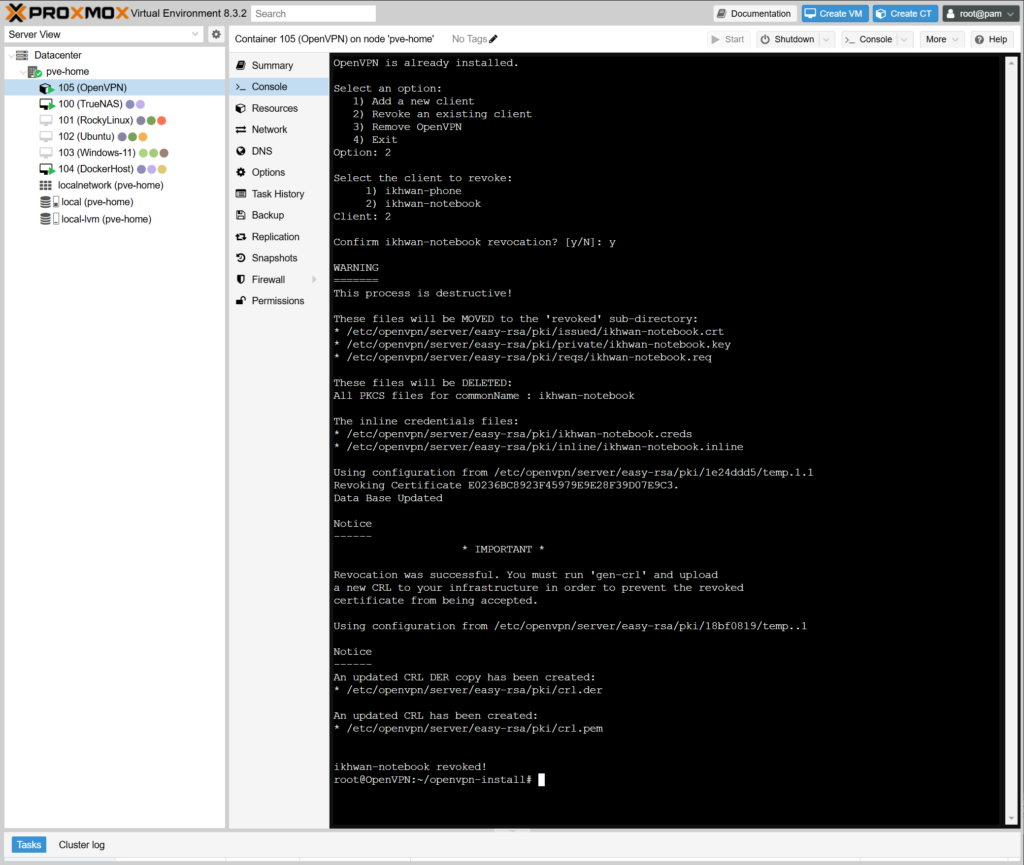Click the Create VM button
This screenshot has height=865, width=1024.
tap(833, 13)
